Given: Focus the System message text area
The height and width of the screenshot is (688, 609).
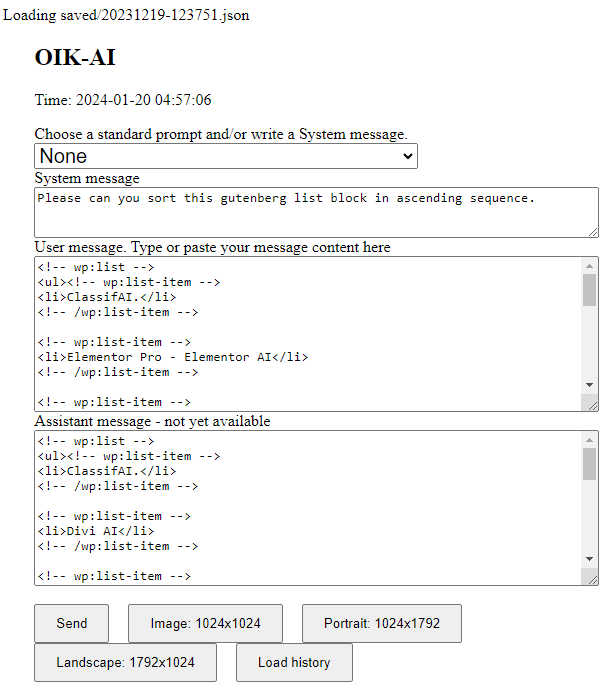Looking at the screenshot, I should [x=316, y=213].
